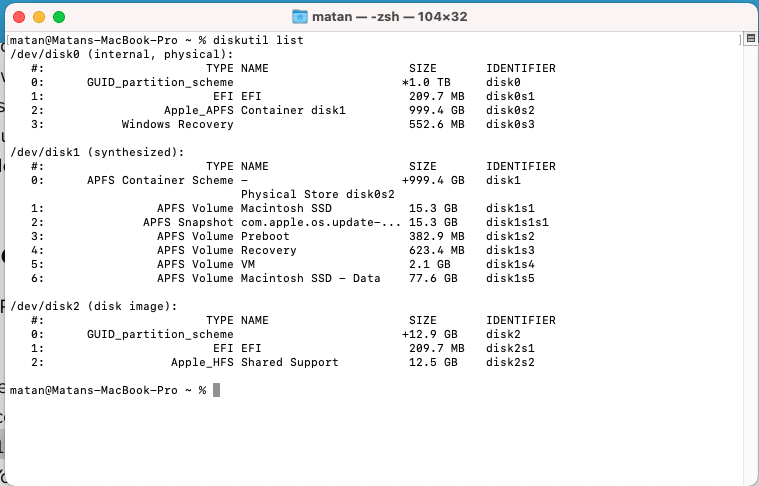759x486 pixels.
Task: Click the home folder proxy icon in title bar
Action: (300, 17)
